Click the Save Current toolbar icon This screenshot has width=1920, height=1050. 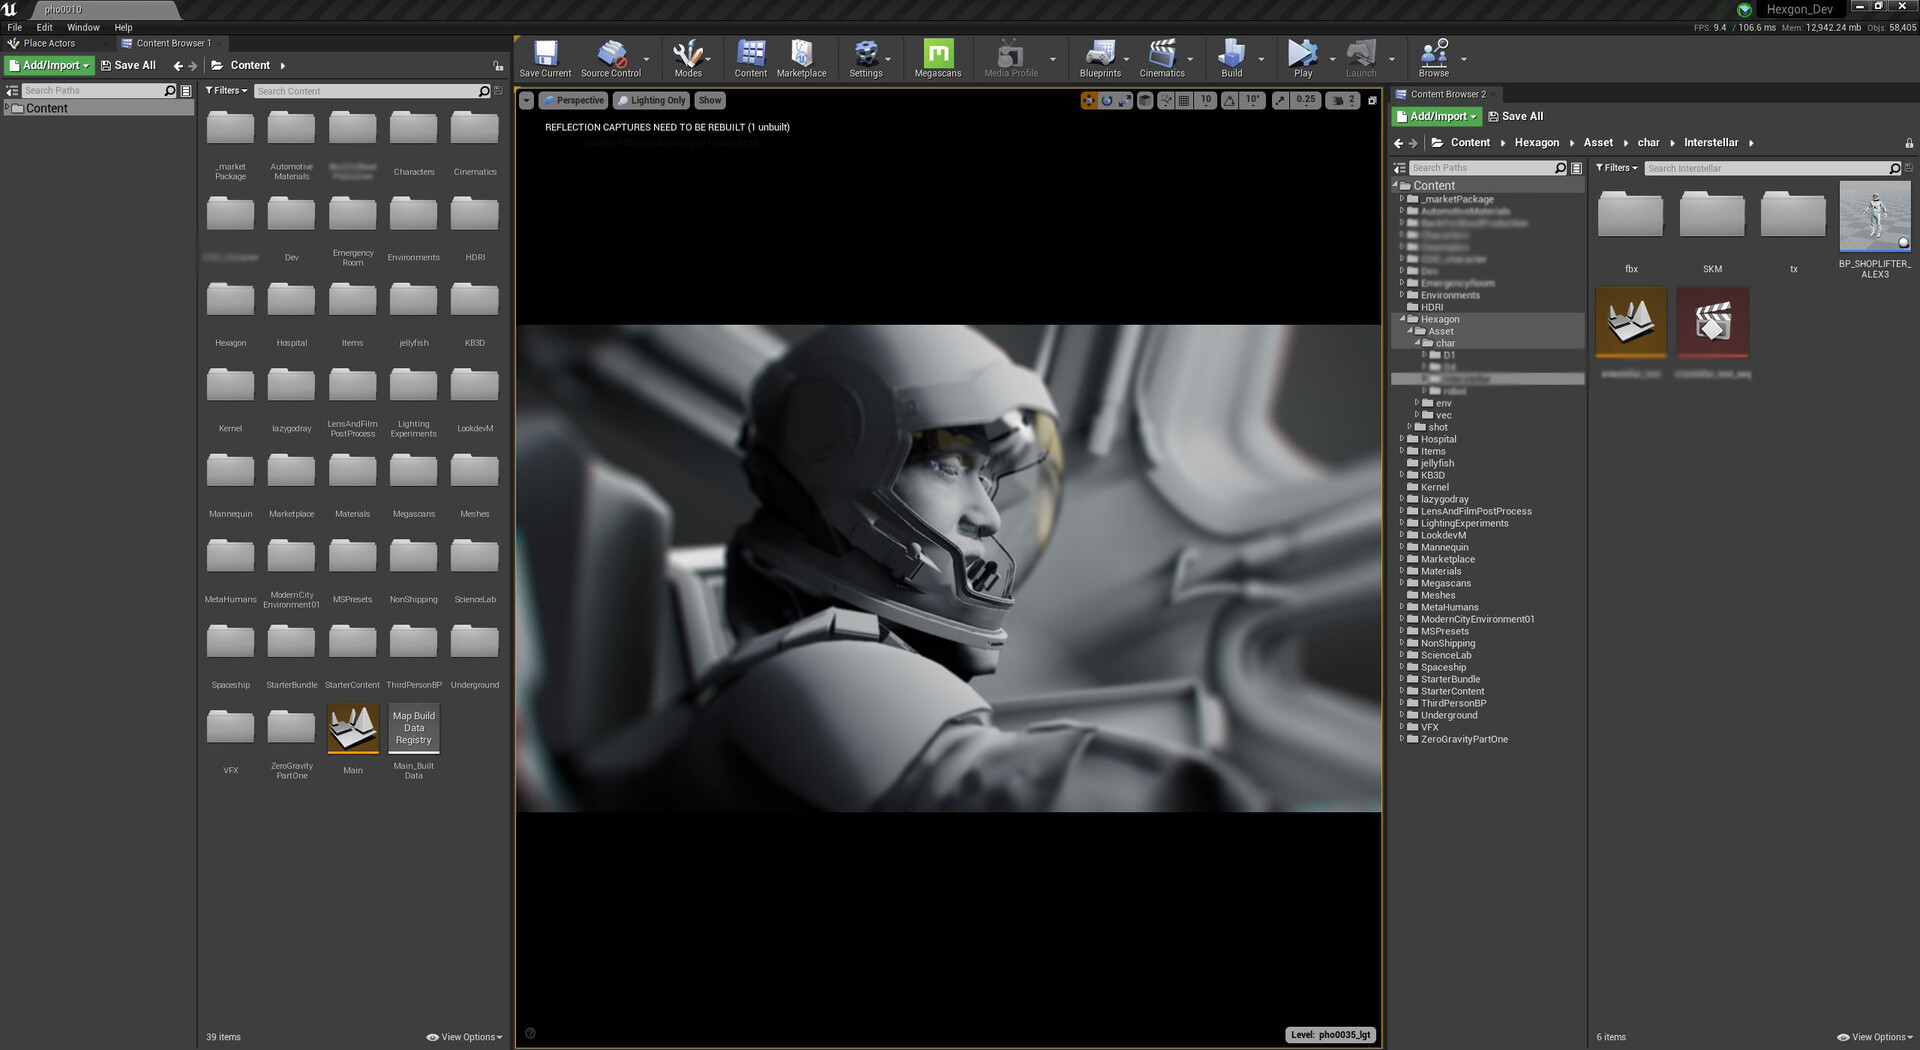(x=545, y=58)
